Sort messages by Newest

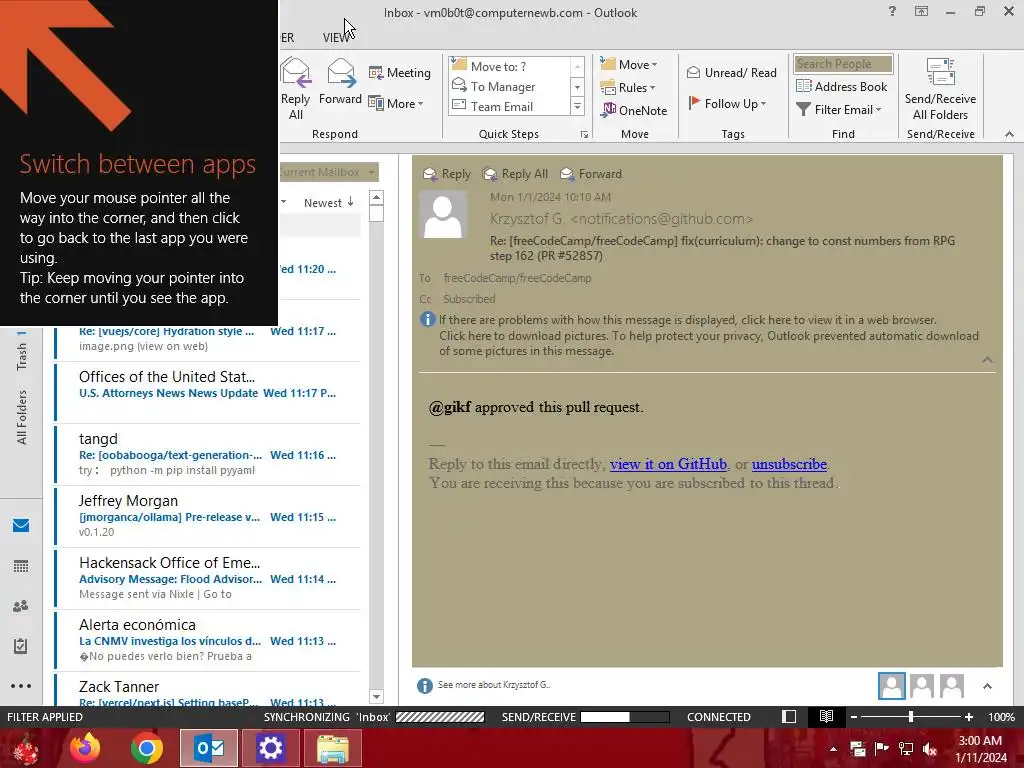click(328, 202)
